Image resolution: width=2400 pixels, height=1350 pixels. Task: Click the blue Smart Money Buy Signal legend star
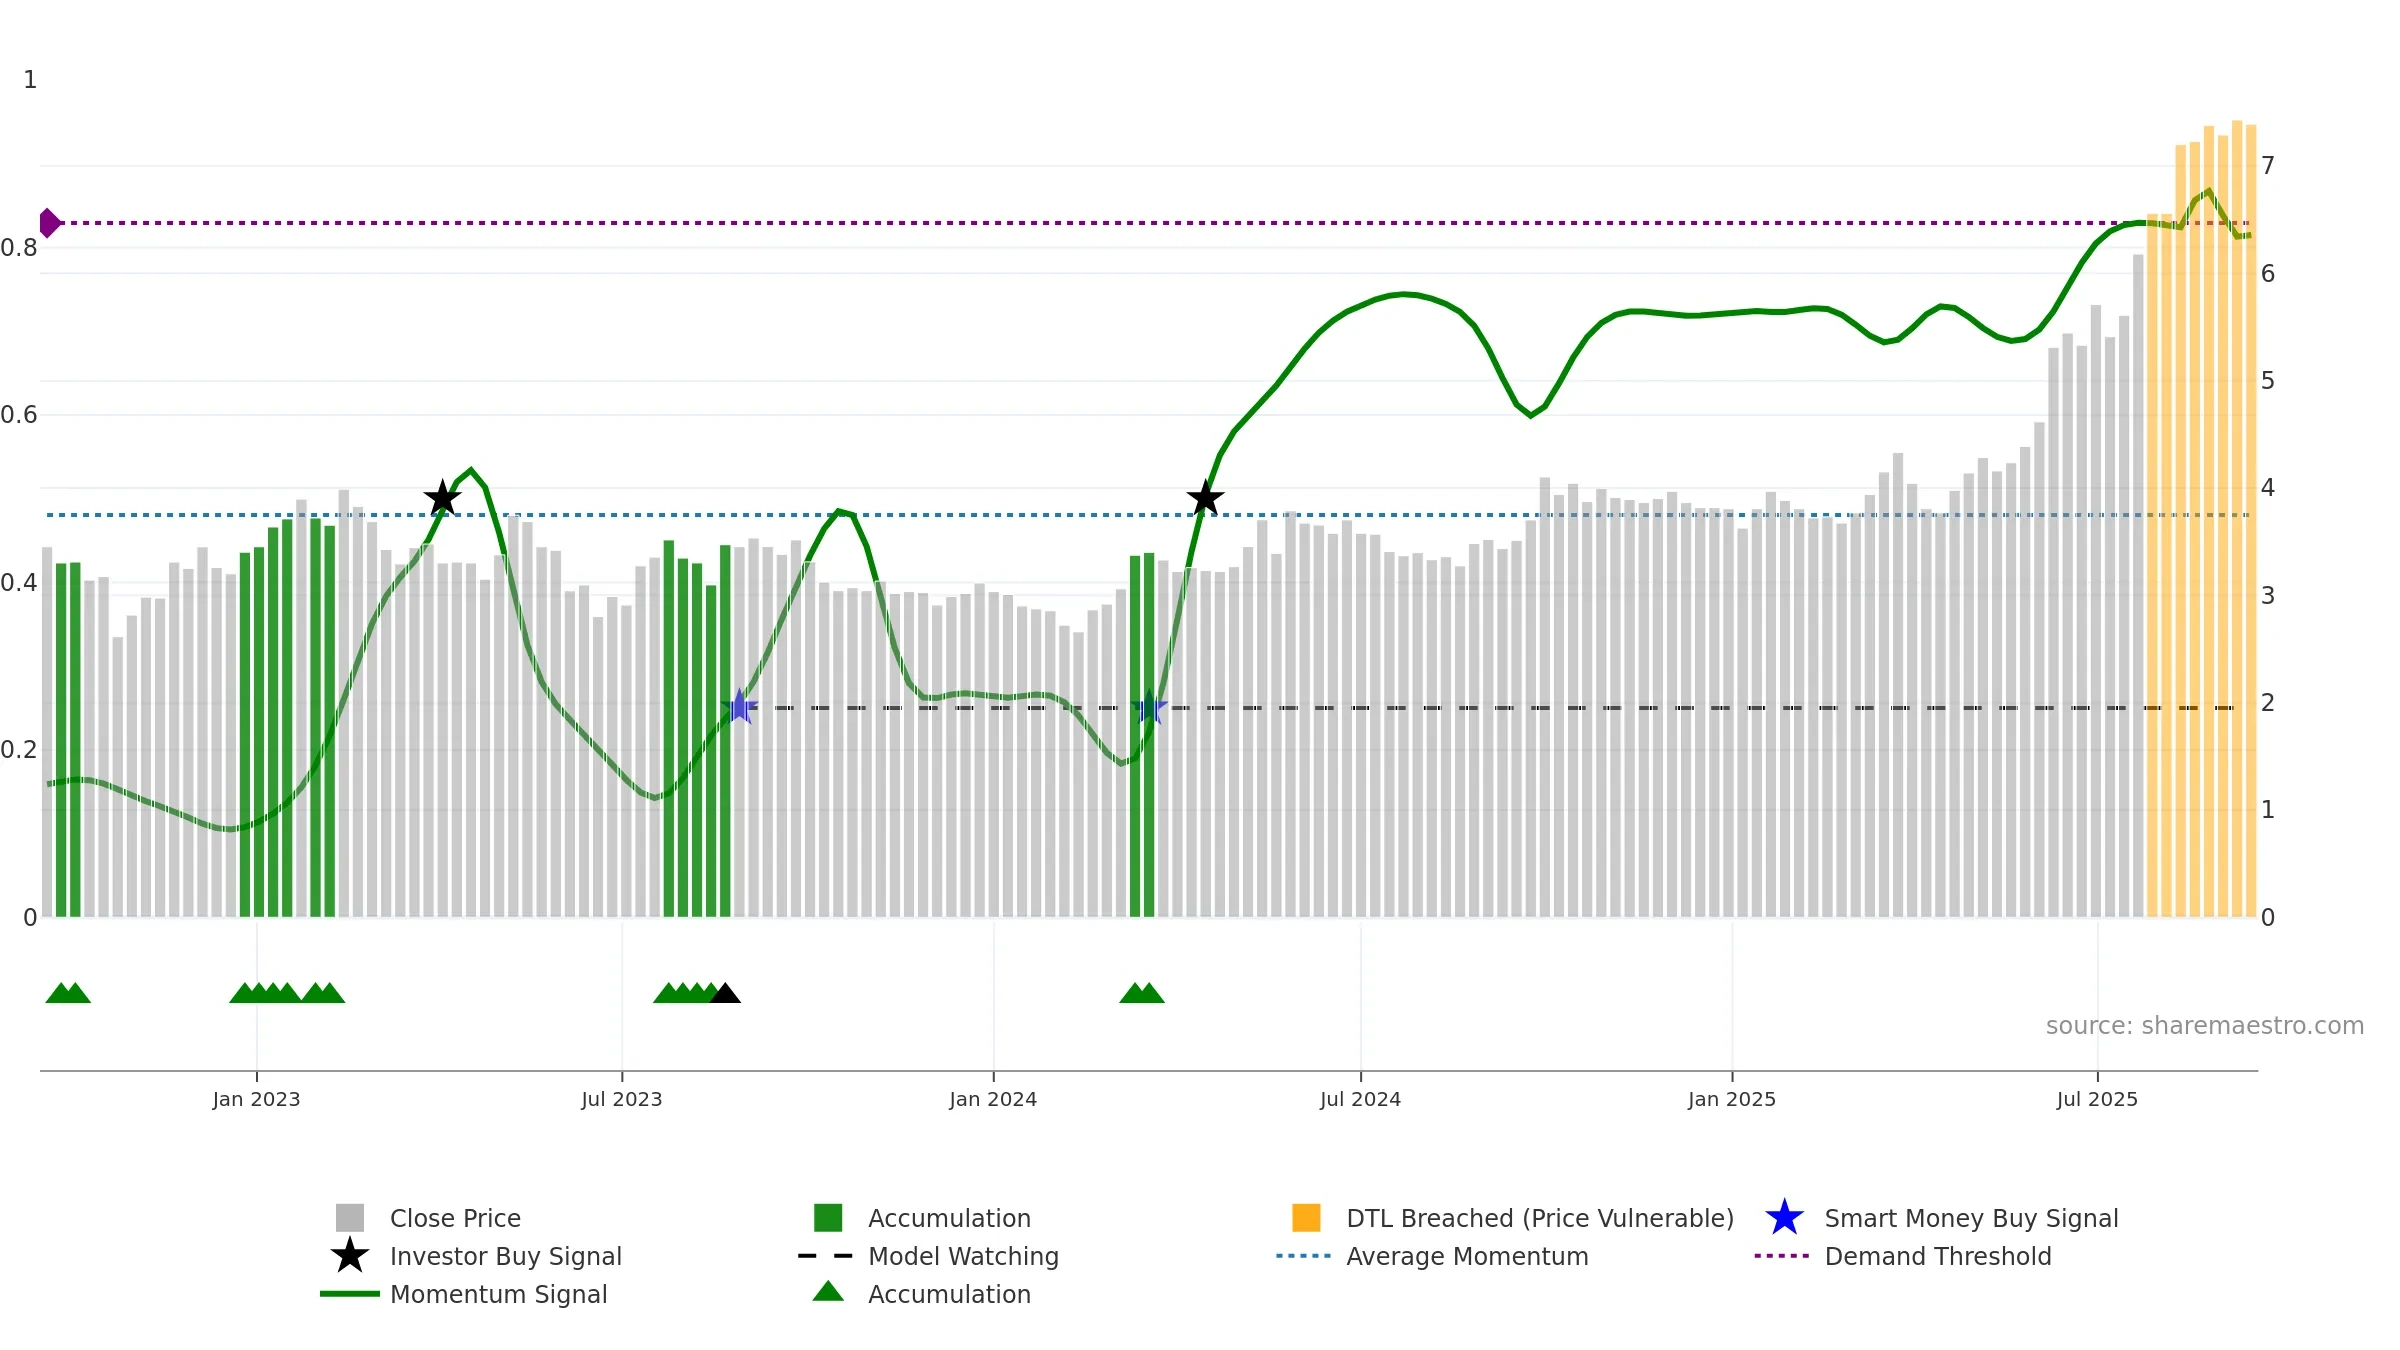[x=1784, y=1218]
